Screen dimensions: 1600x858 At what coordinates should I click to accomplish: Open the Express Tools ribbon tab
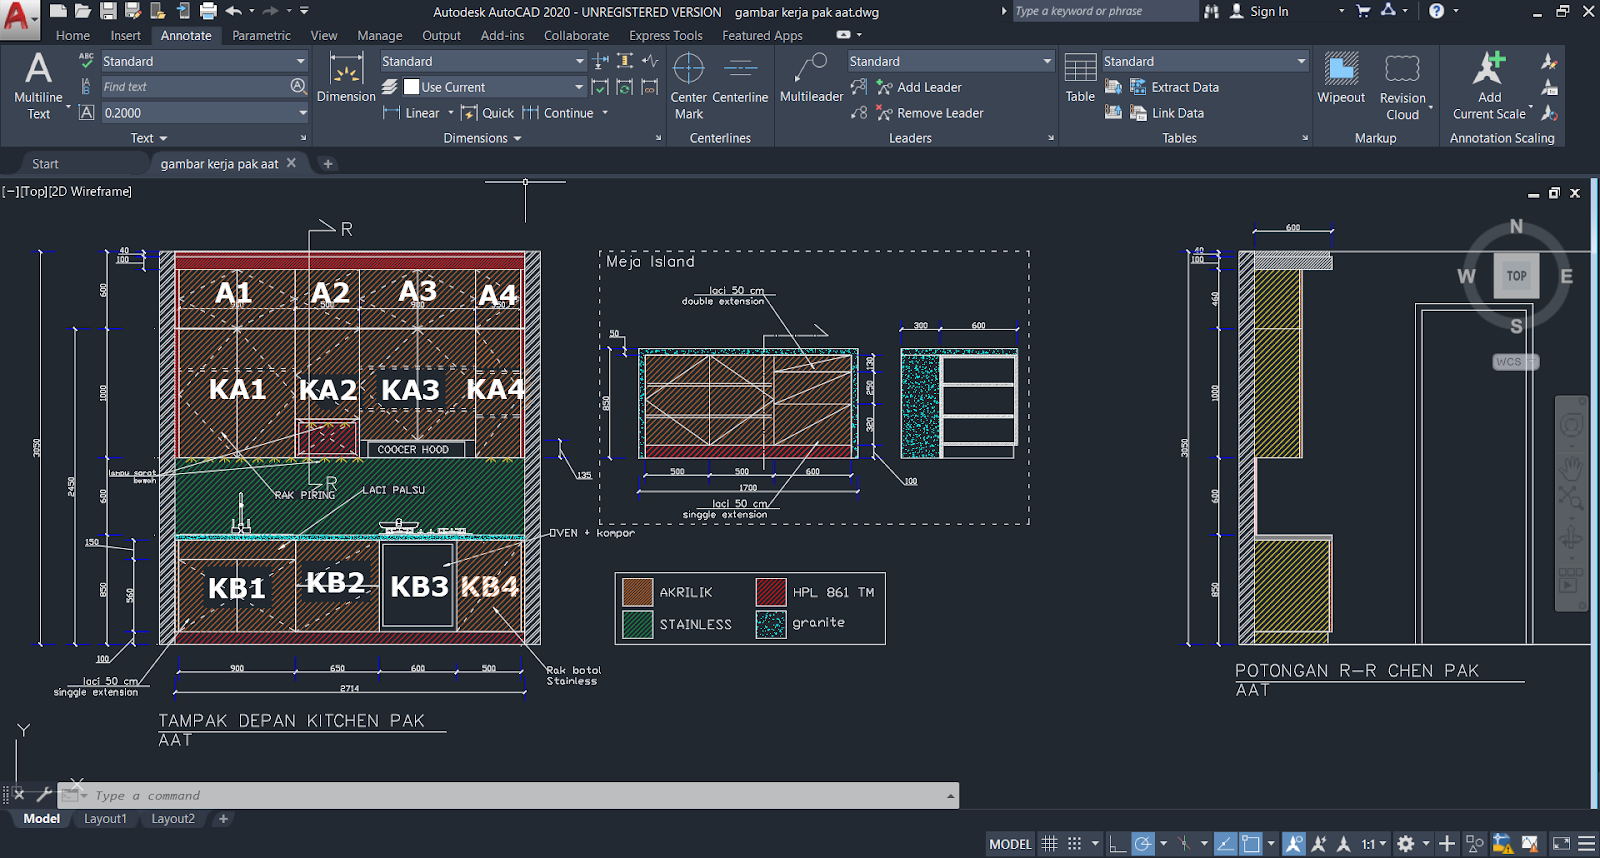tap(666, 35)
